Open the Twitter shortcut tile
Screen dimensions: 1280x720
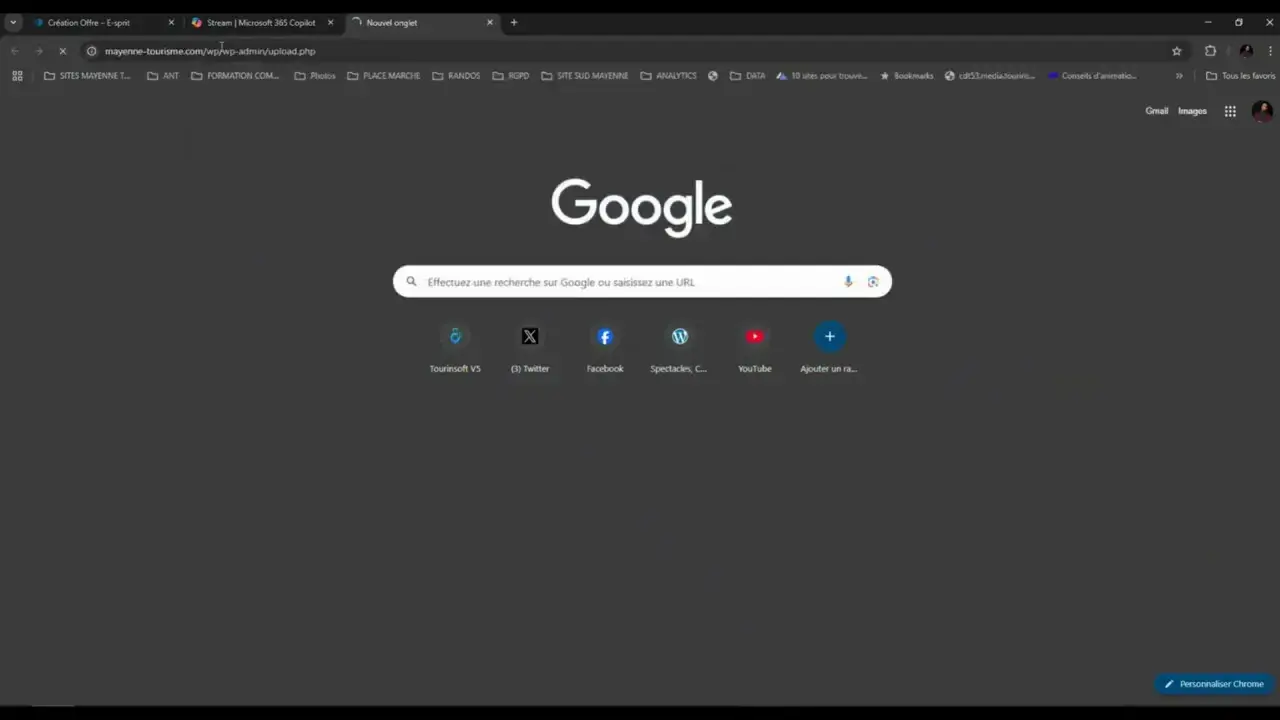point(530,337)
